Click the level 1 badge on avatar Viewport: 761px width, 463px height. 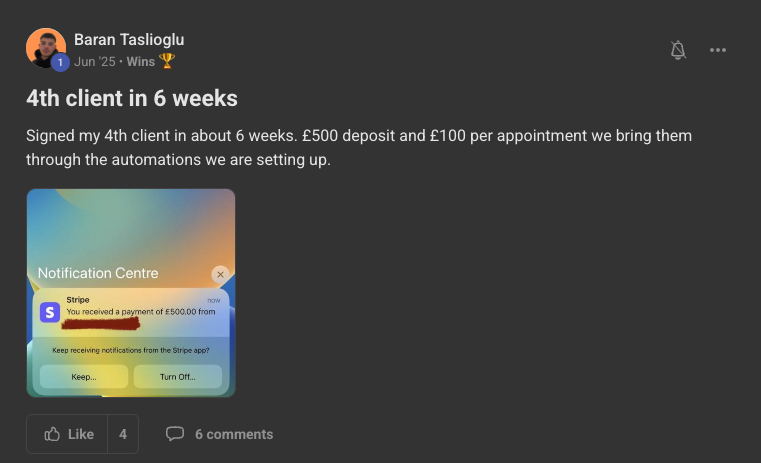pos(59,63)
